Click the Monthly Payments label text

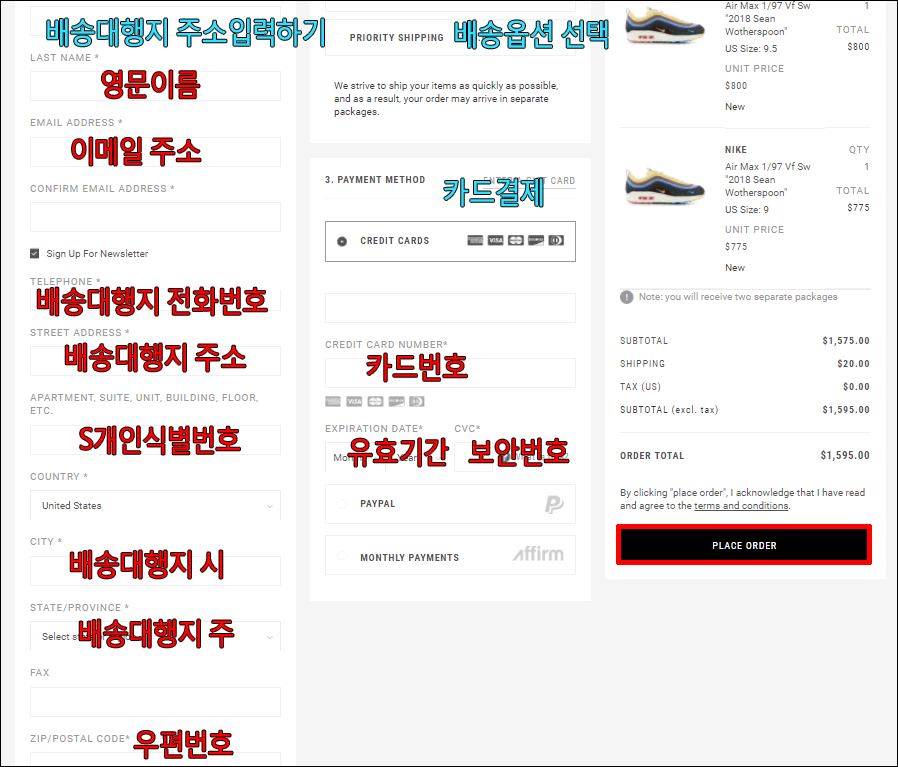pos(409,557)
